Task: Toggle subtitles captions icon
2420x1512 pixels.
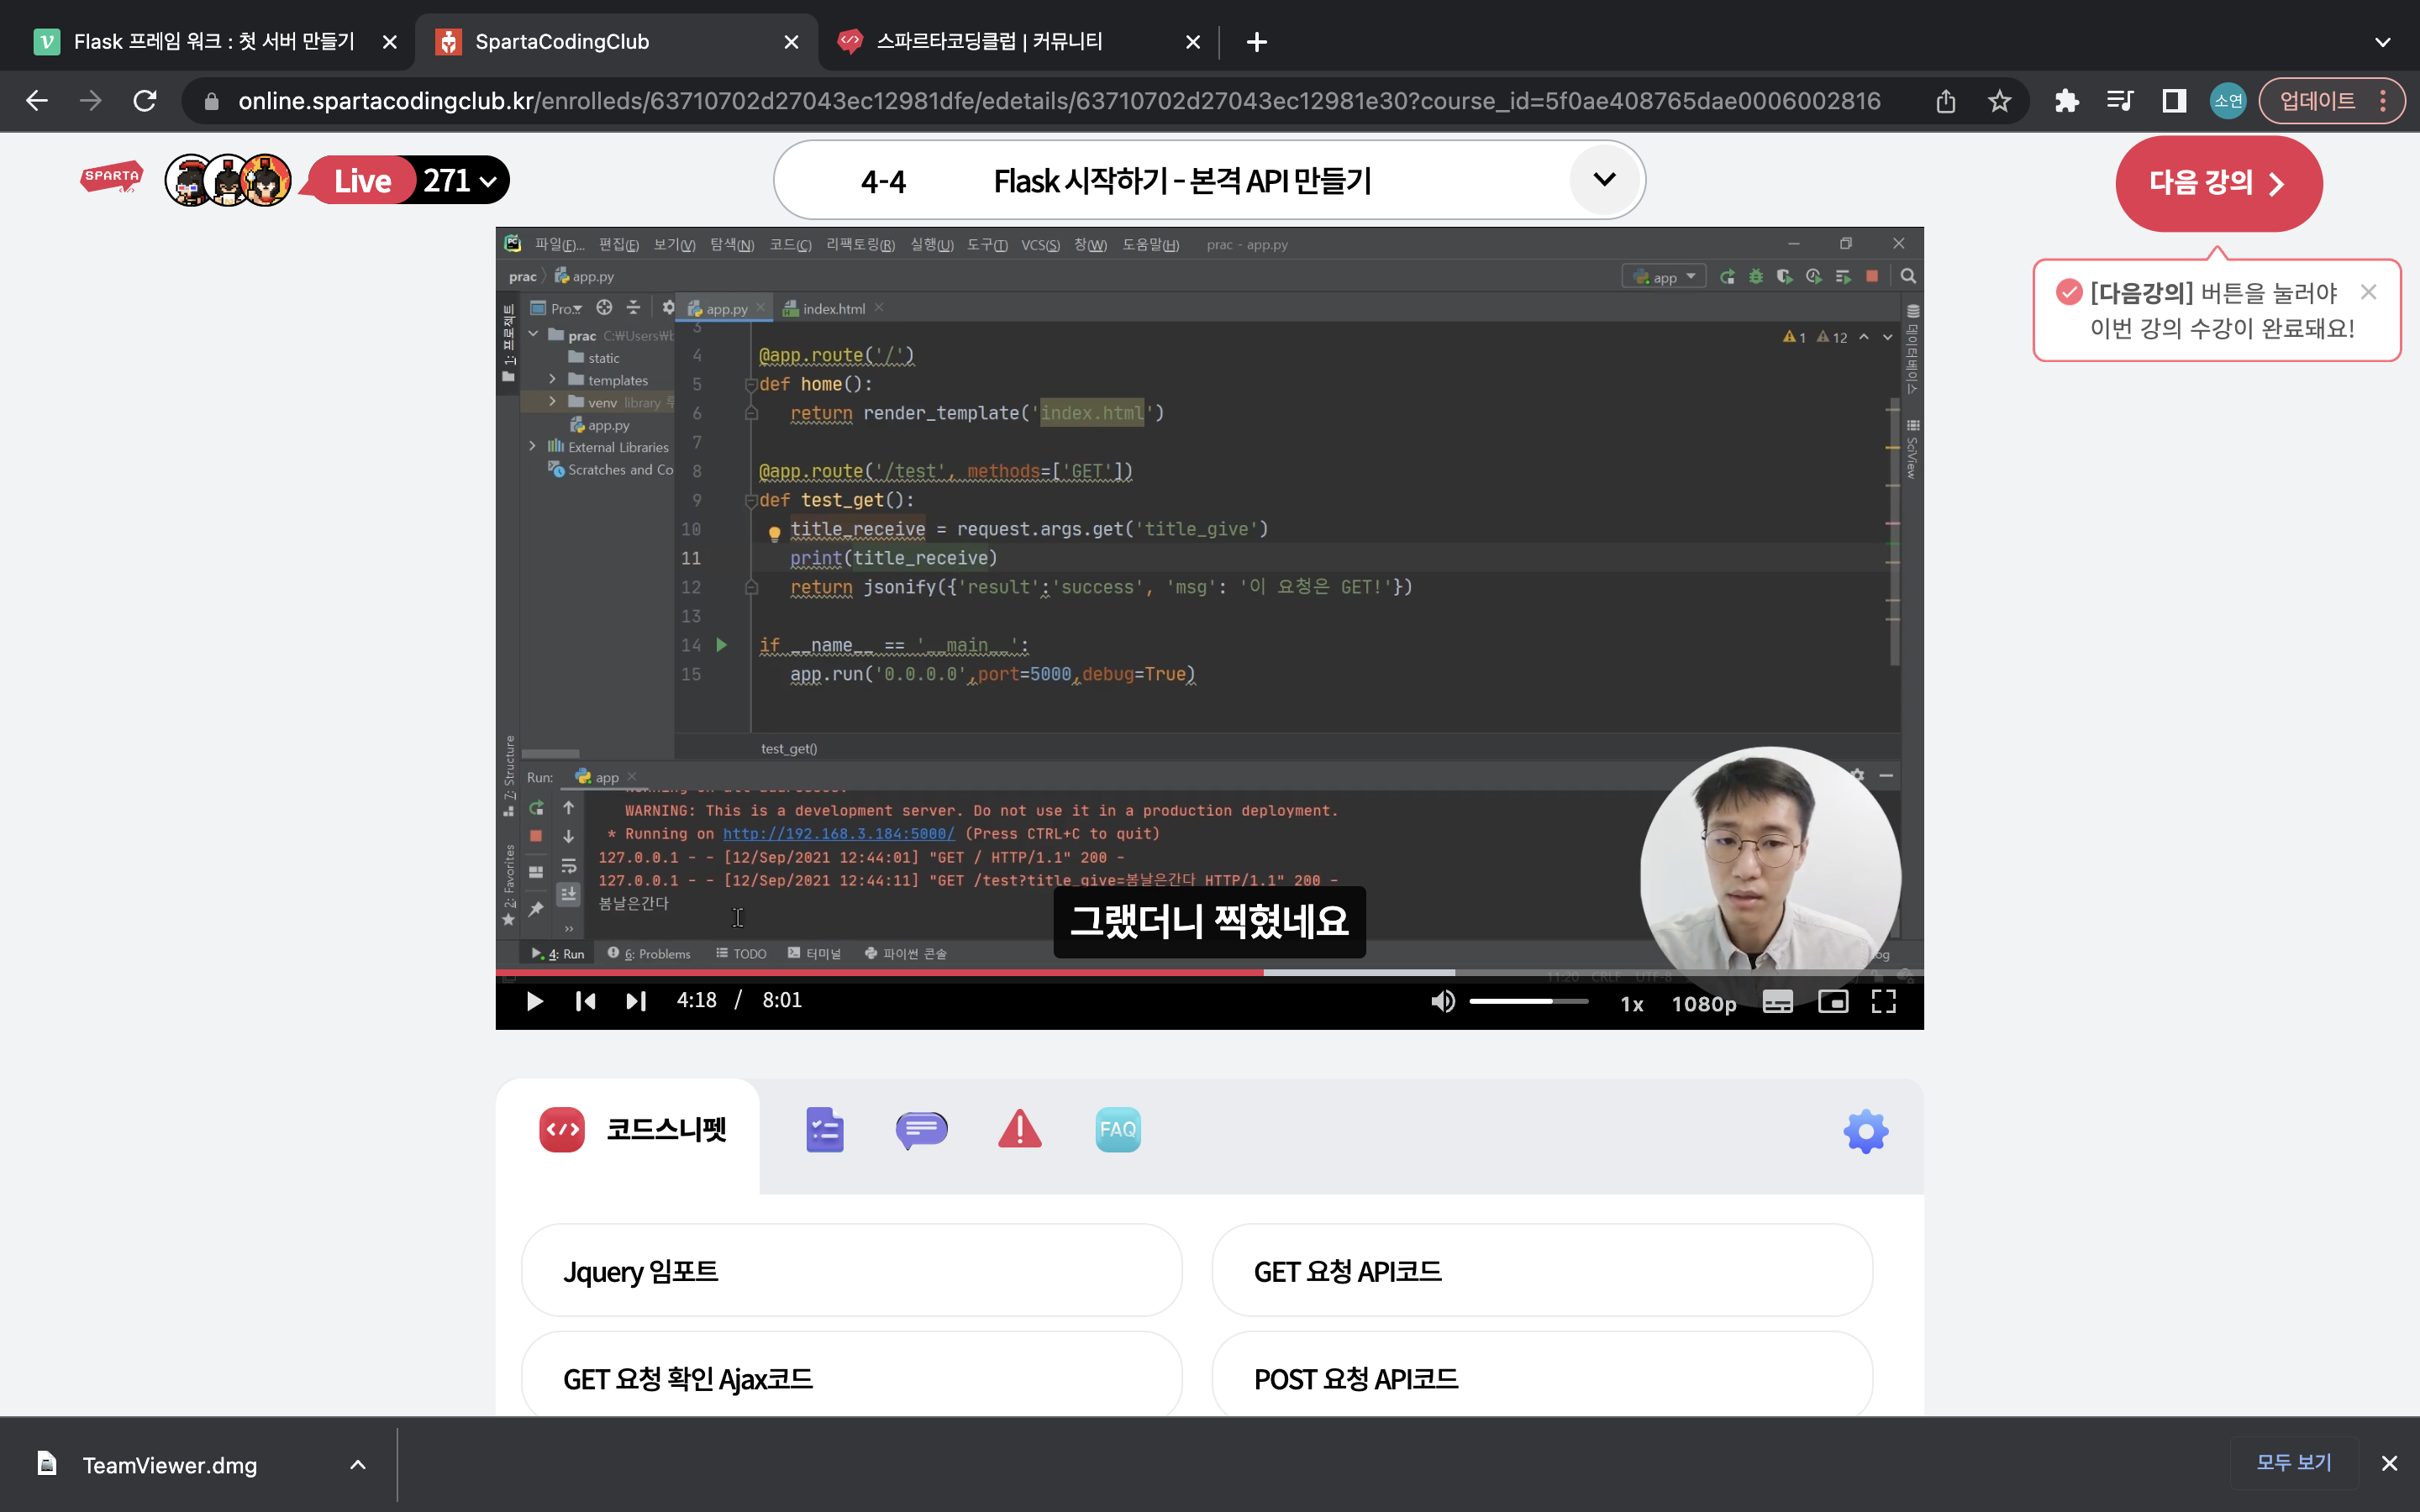Action: pos(1777,1002)
